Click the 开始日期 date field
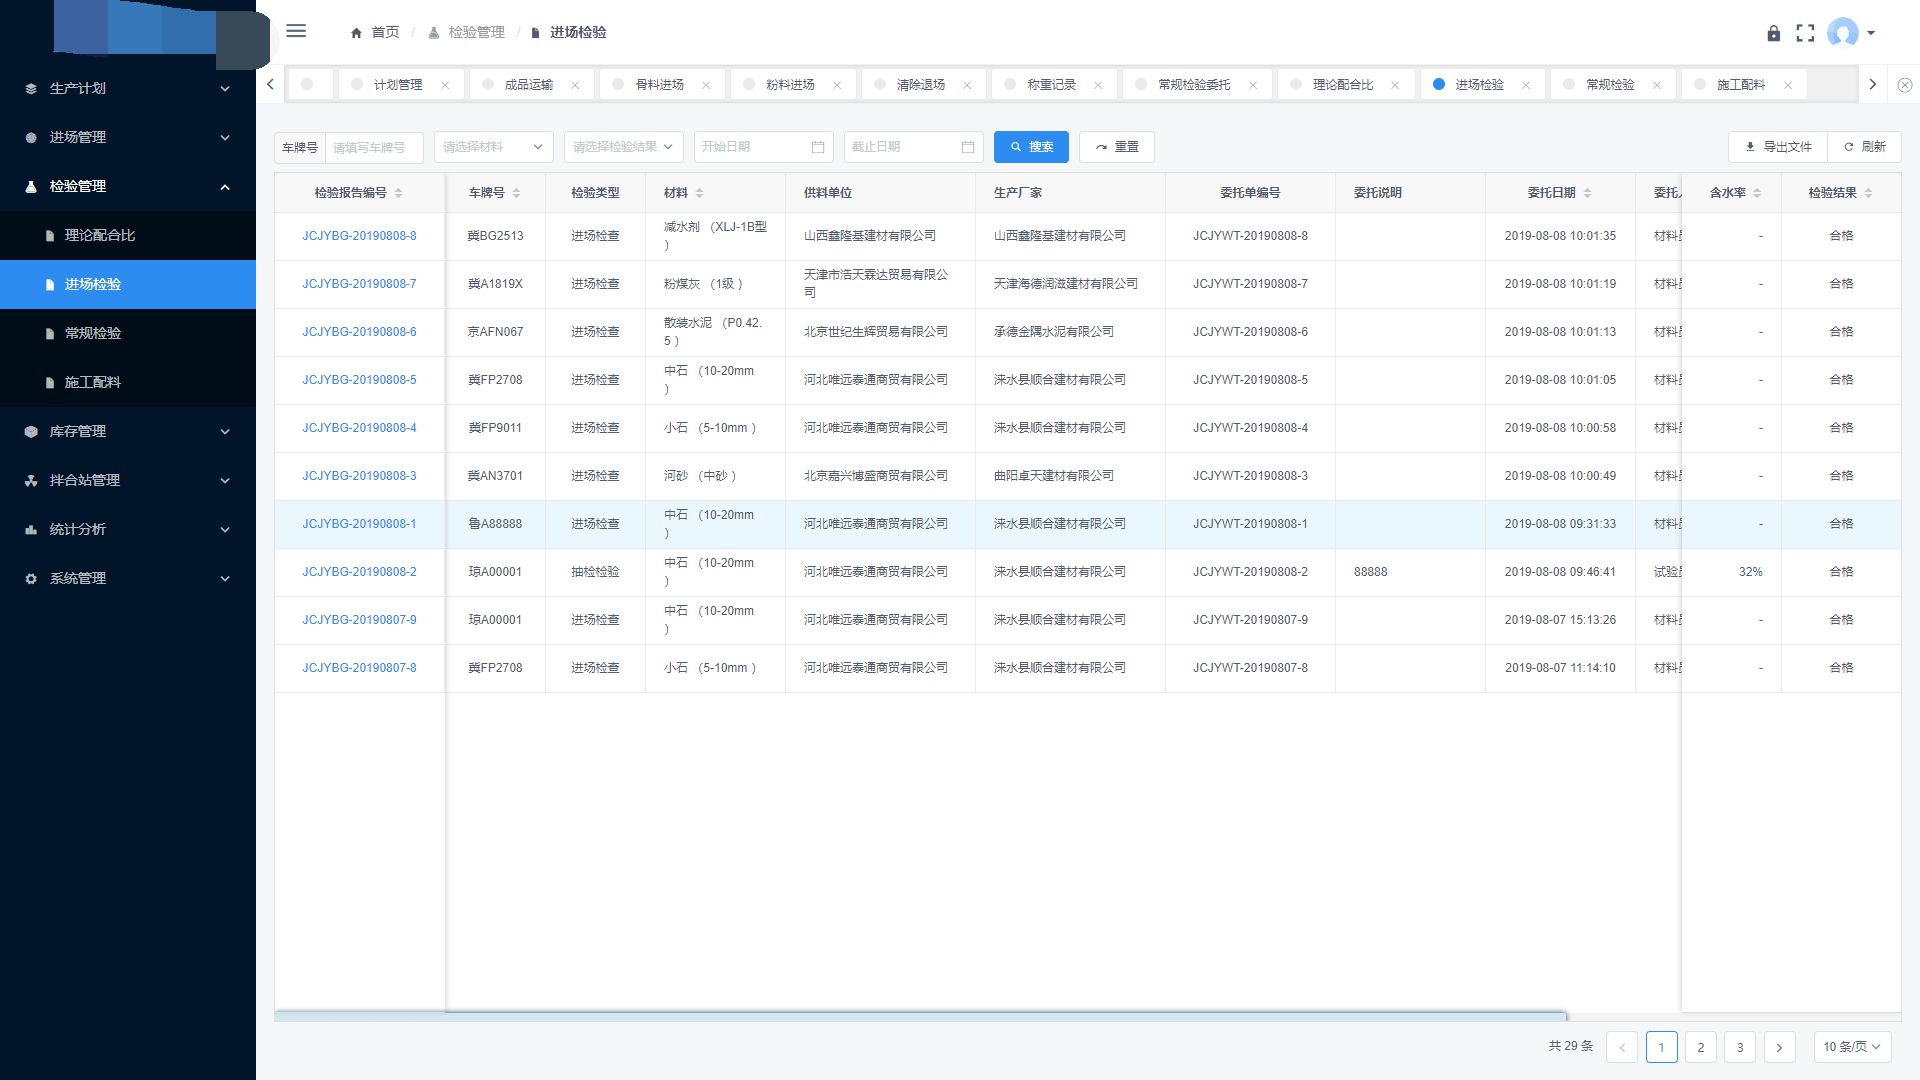This screenshot has width=1920, height=1080. coord(763,147)
